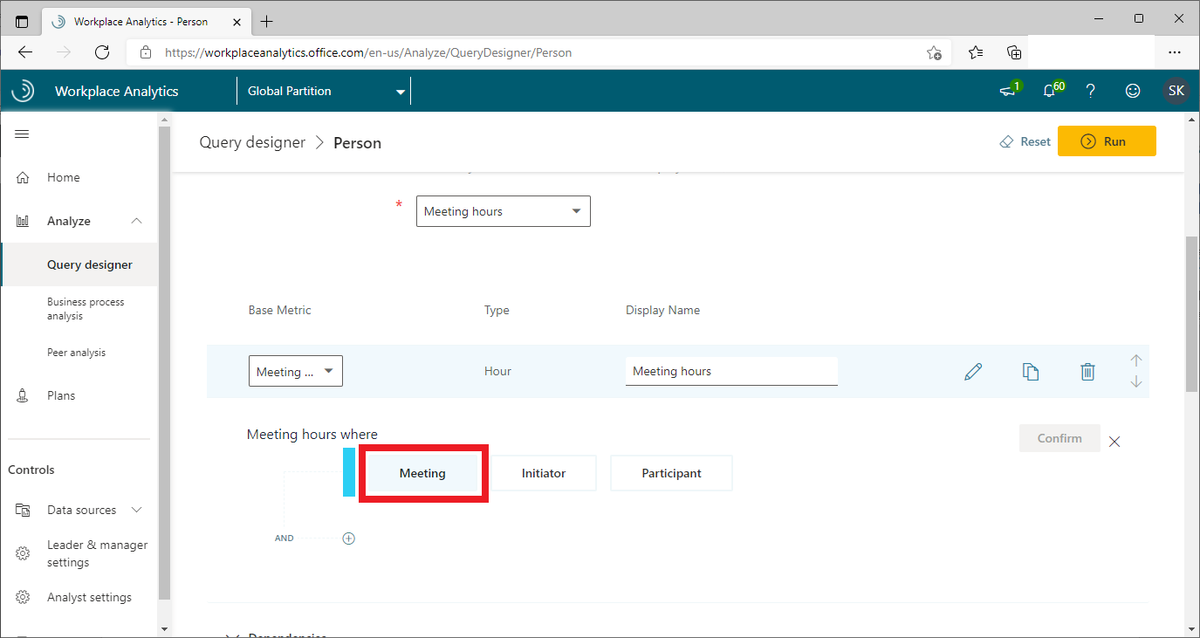The image size is (1200, 638).
Task: Close the filter editor with the X icon
Action: click(1115, 441)
